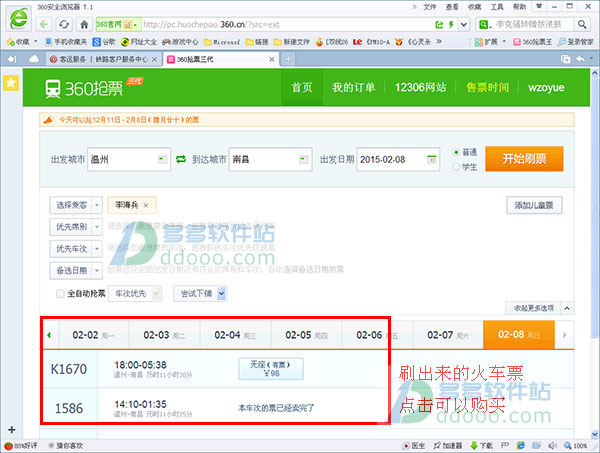Click the 无座 ¥98 ticket button for K1670
This screenshot has width=600, height=453.
click(271, 369)
